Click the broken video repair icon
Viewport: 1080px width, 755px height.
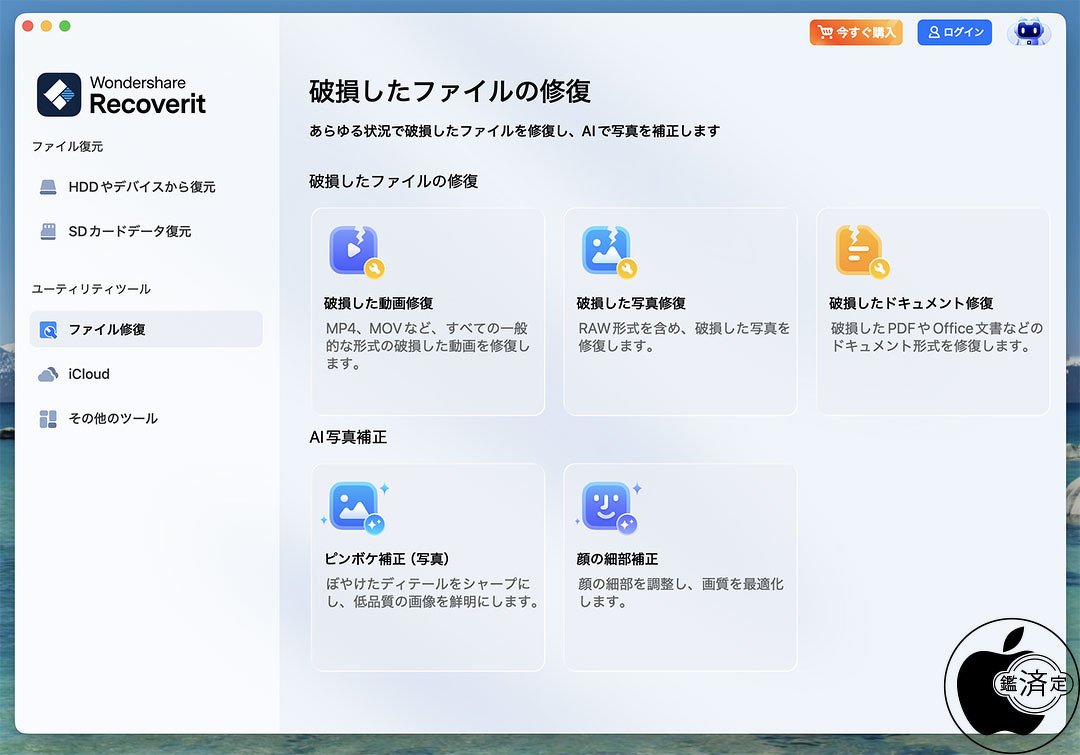pos(355,251)
